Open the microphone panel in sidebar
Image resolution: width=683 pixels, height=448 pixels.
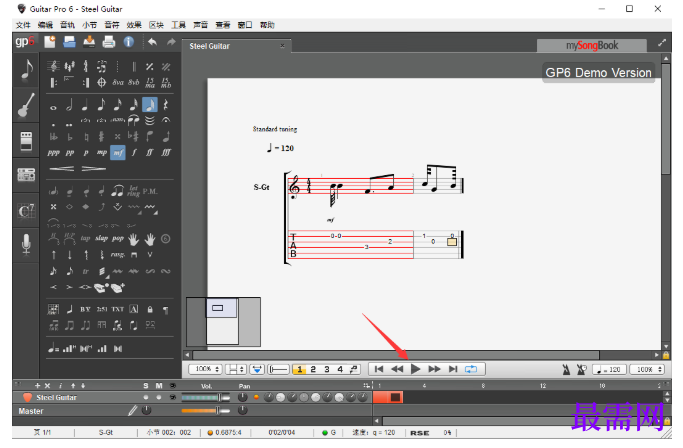(26, 244)
